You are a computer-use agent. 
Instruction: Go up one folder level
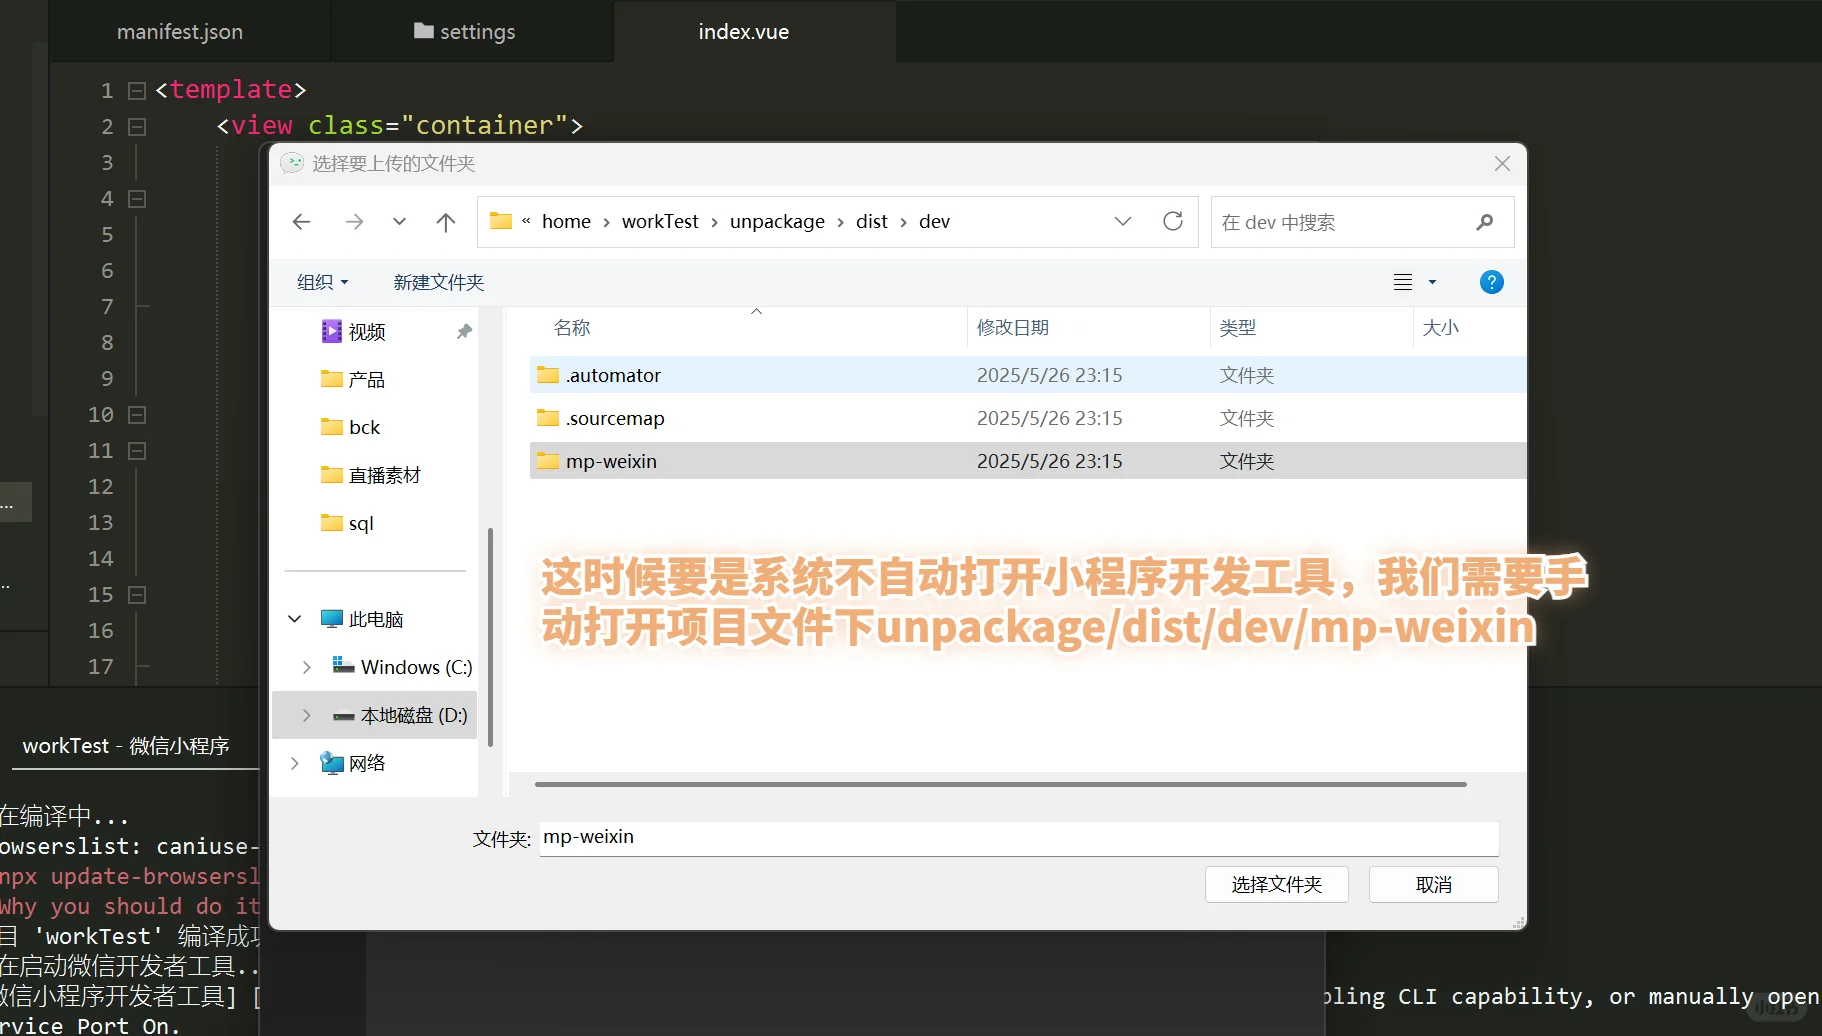point(445,221)
